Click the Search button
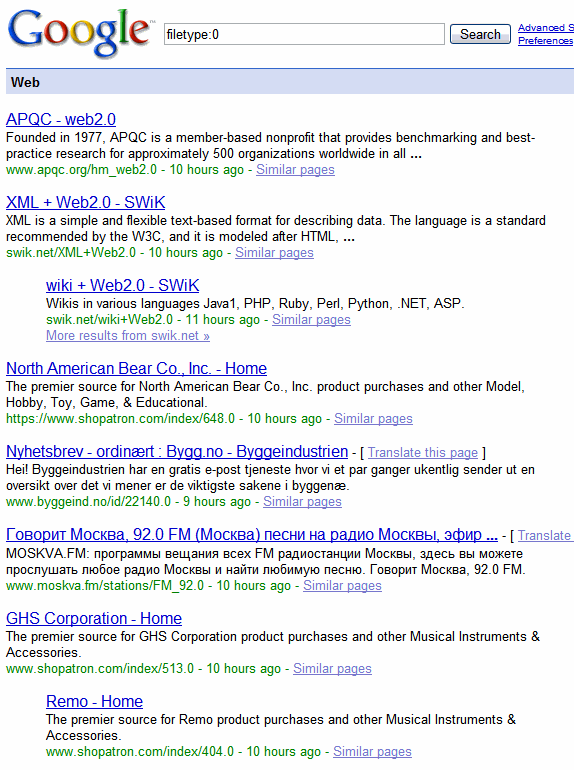Screen dimensions: 574x770 coord(480,34)
